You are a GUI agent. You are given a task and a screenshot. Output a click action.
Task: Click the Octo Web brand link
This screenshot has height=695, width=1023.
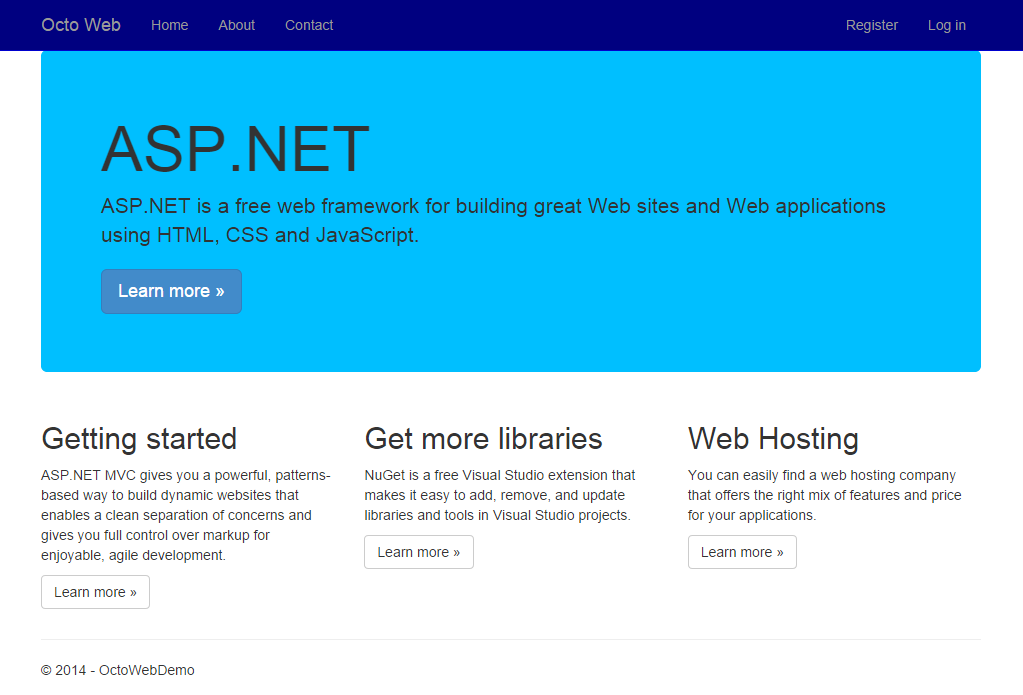coord(80,25)
